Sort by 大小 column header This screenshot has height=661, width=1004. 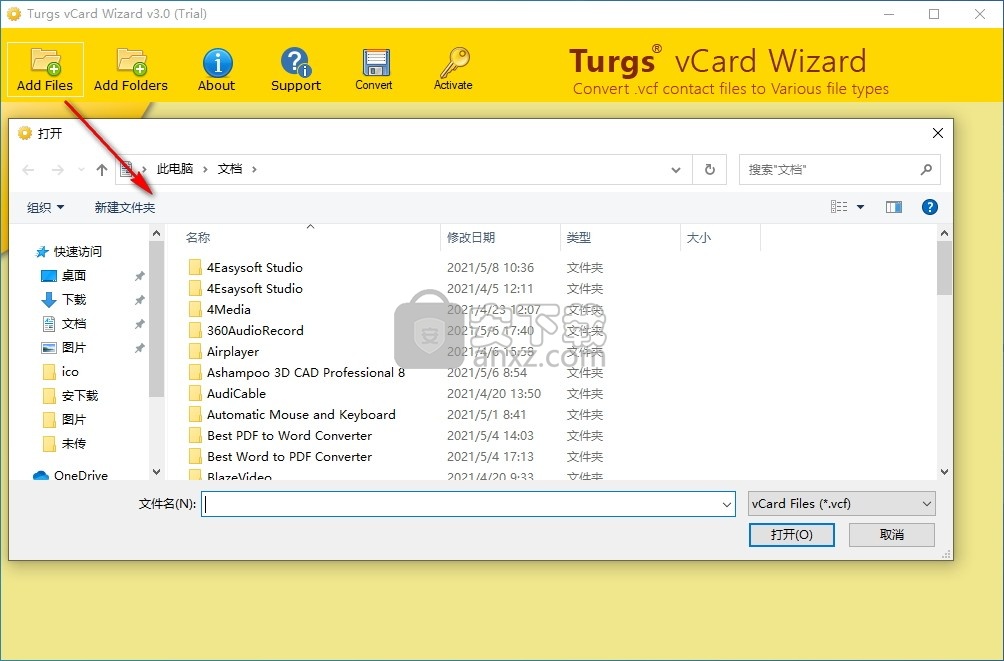tap(699, 238)
